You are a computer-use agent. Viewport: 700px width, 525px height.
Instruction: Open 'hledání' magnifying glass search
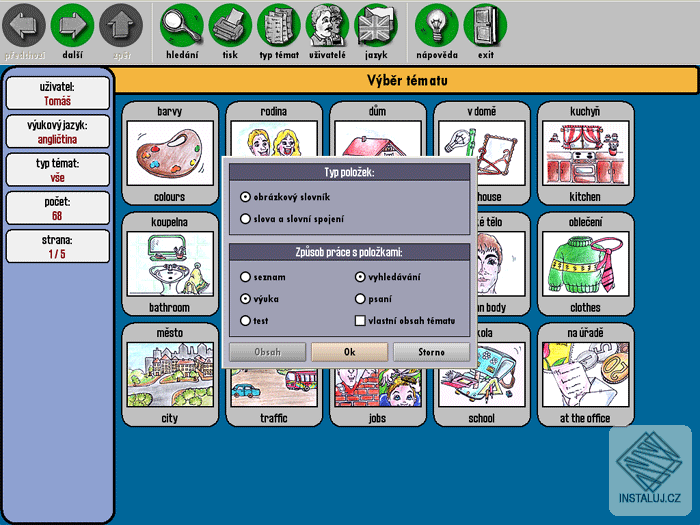(182, 26)
